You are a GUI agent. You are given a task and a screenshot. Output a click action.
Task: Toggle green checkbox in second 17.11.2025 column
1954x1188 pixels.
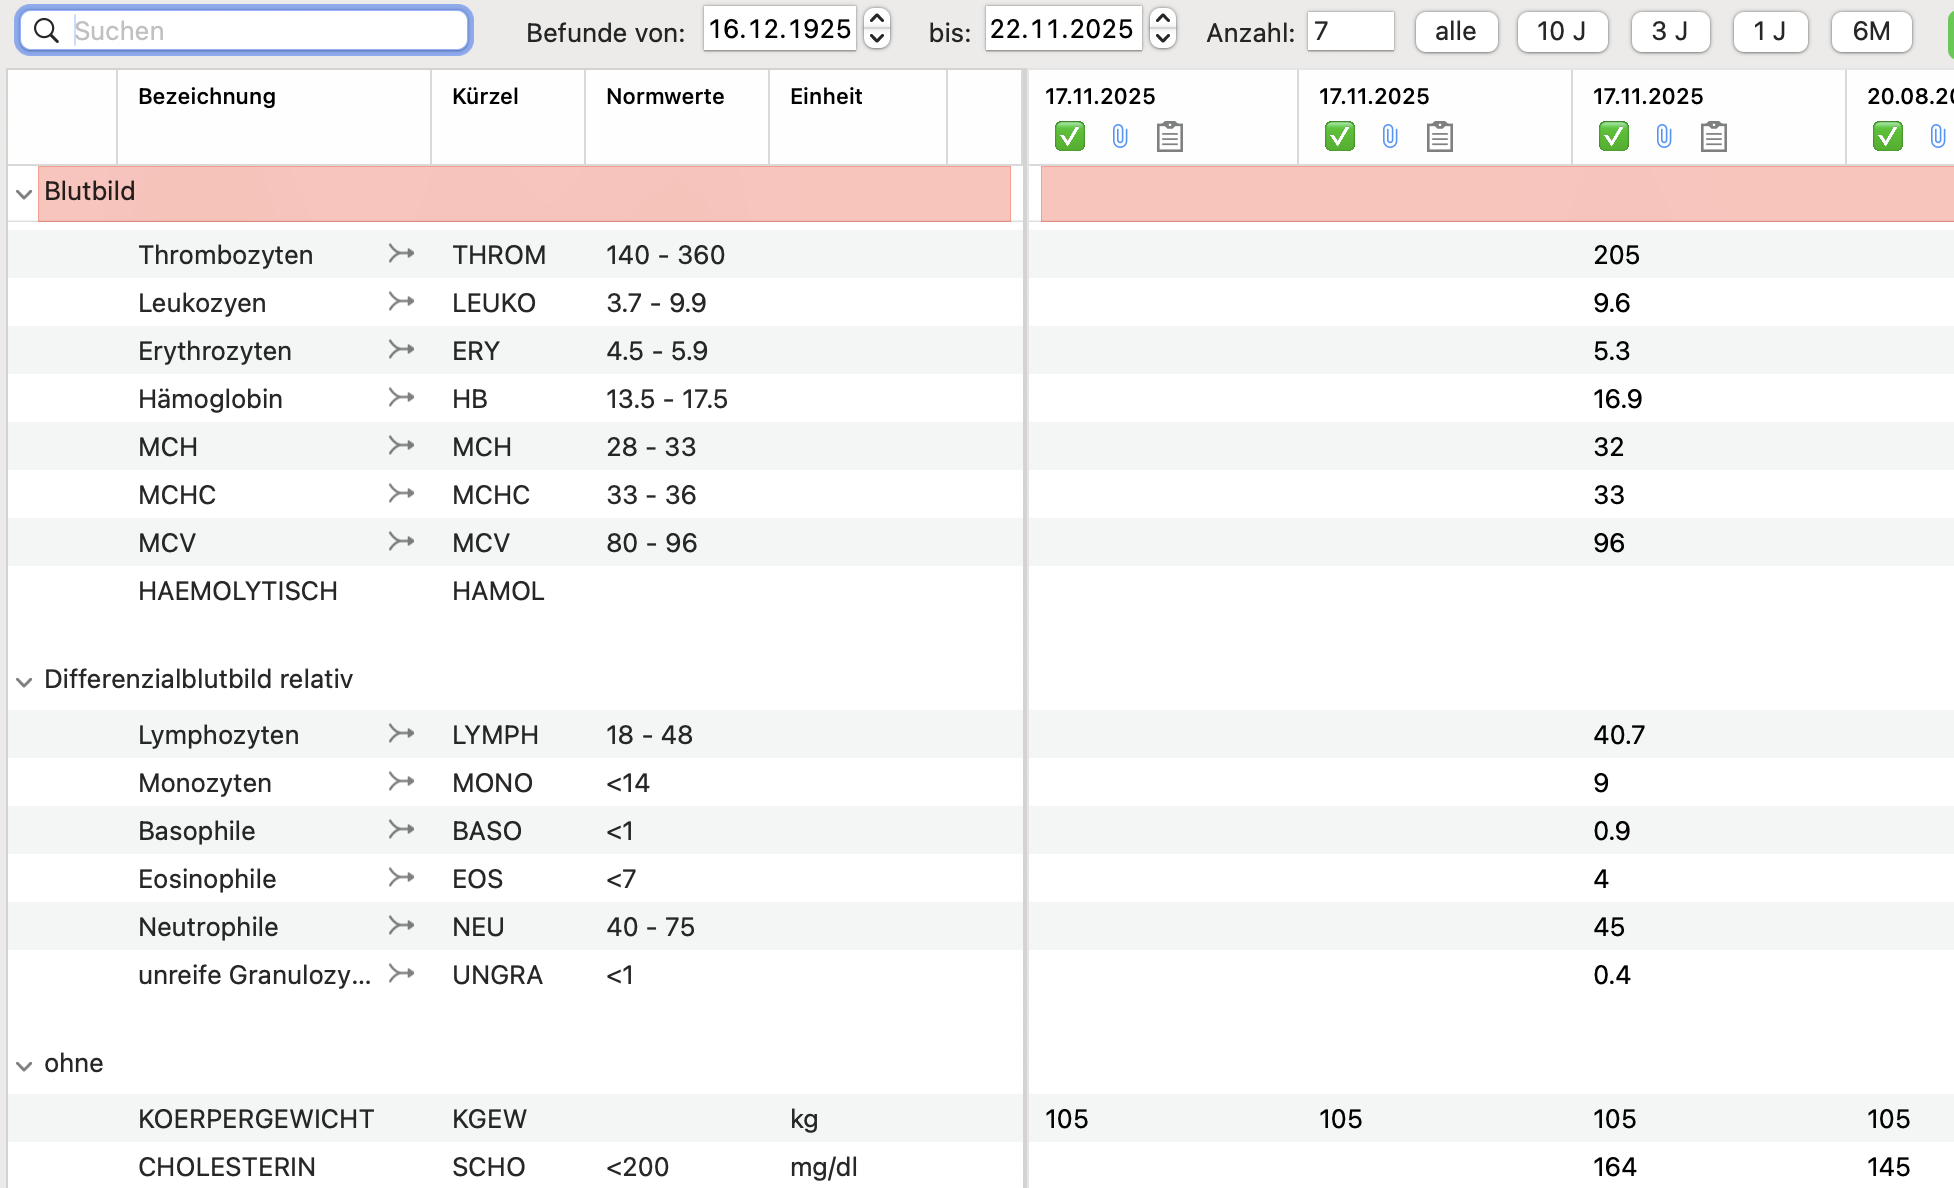click(1340, 136)
